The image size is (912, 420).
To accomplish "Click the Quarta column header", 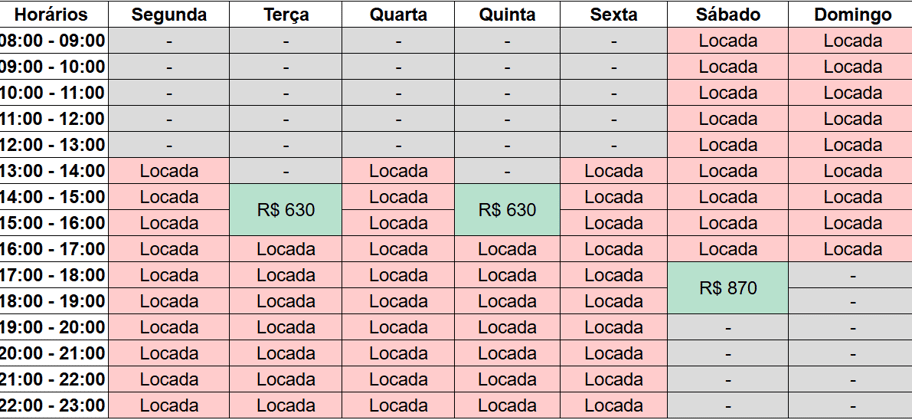I will (398, 15).
